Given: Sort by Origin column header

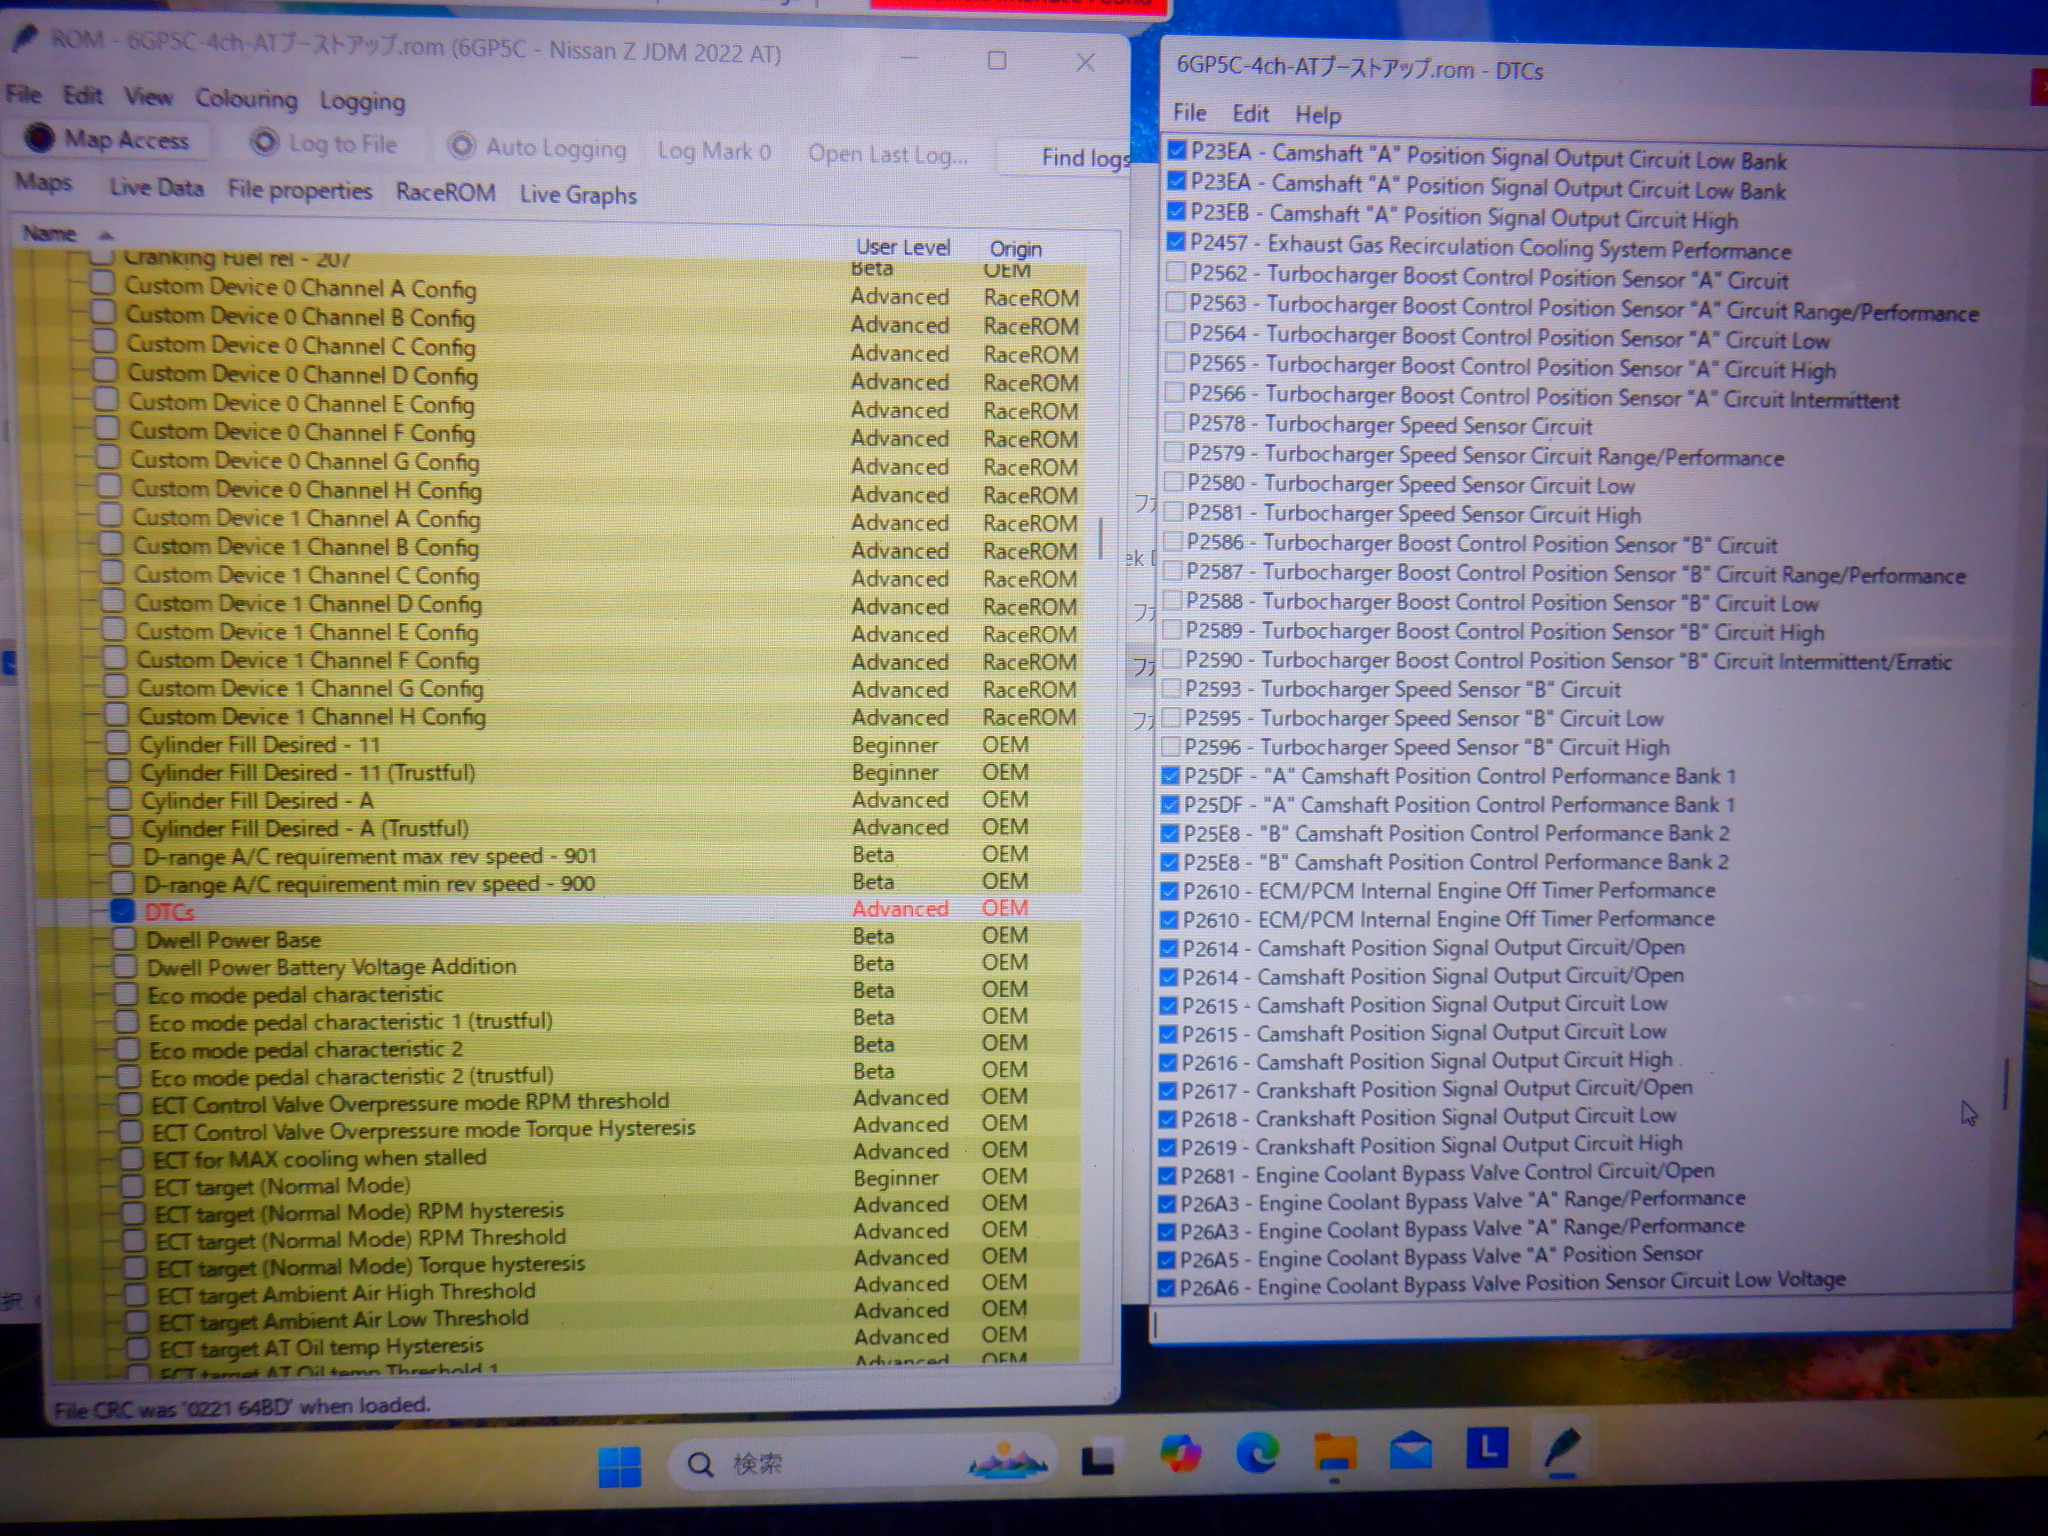Looking at the screenshot, I should coord(1015,249).
